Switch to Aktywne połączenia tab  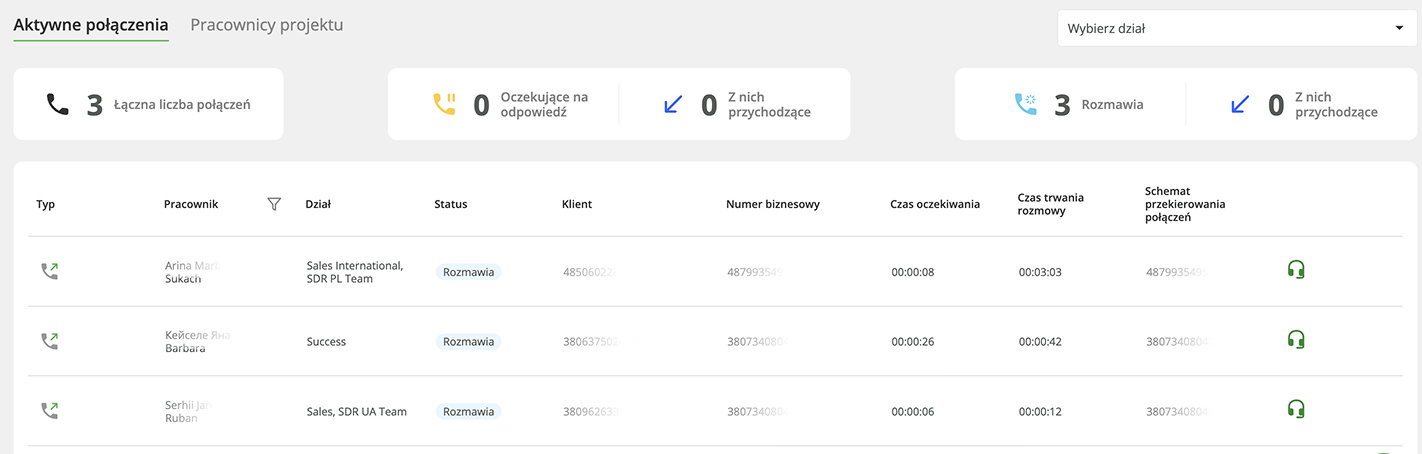[x=91, y=25]
